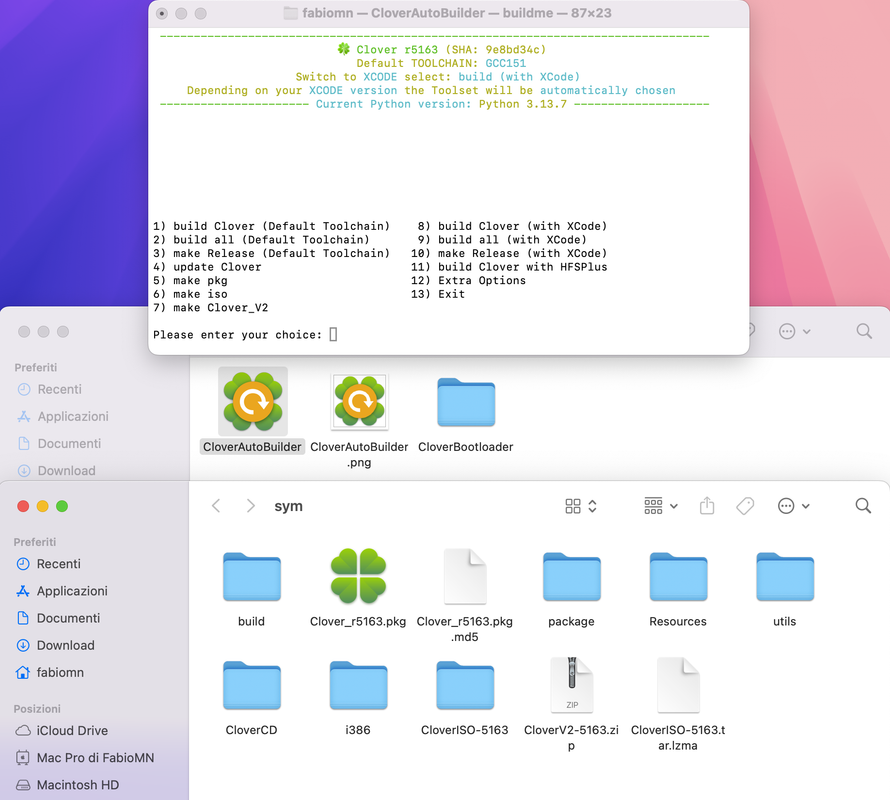Click the search icon in sym window
The height and width of the screenshot is (800, 890).
point(863,505)
